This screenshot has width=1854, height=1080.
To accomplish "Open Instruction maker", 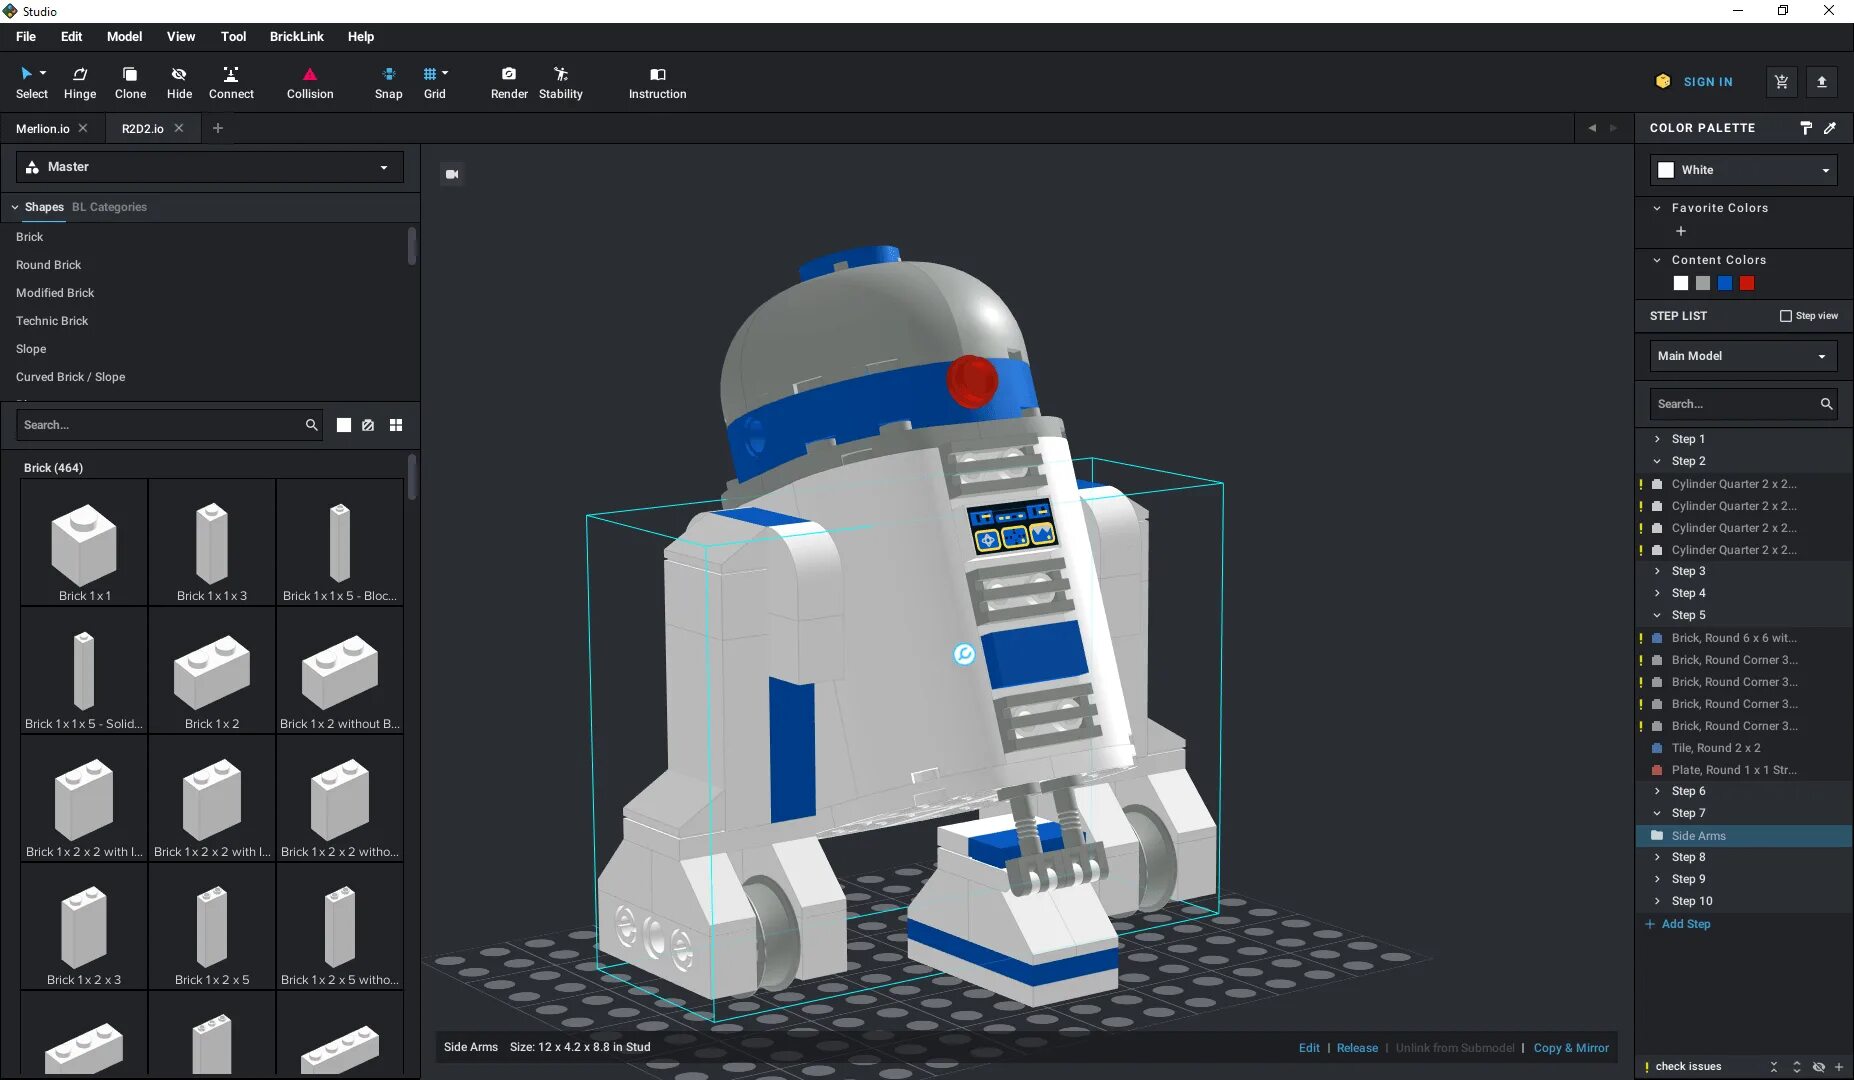I will click(x=657, y=83).
